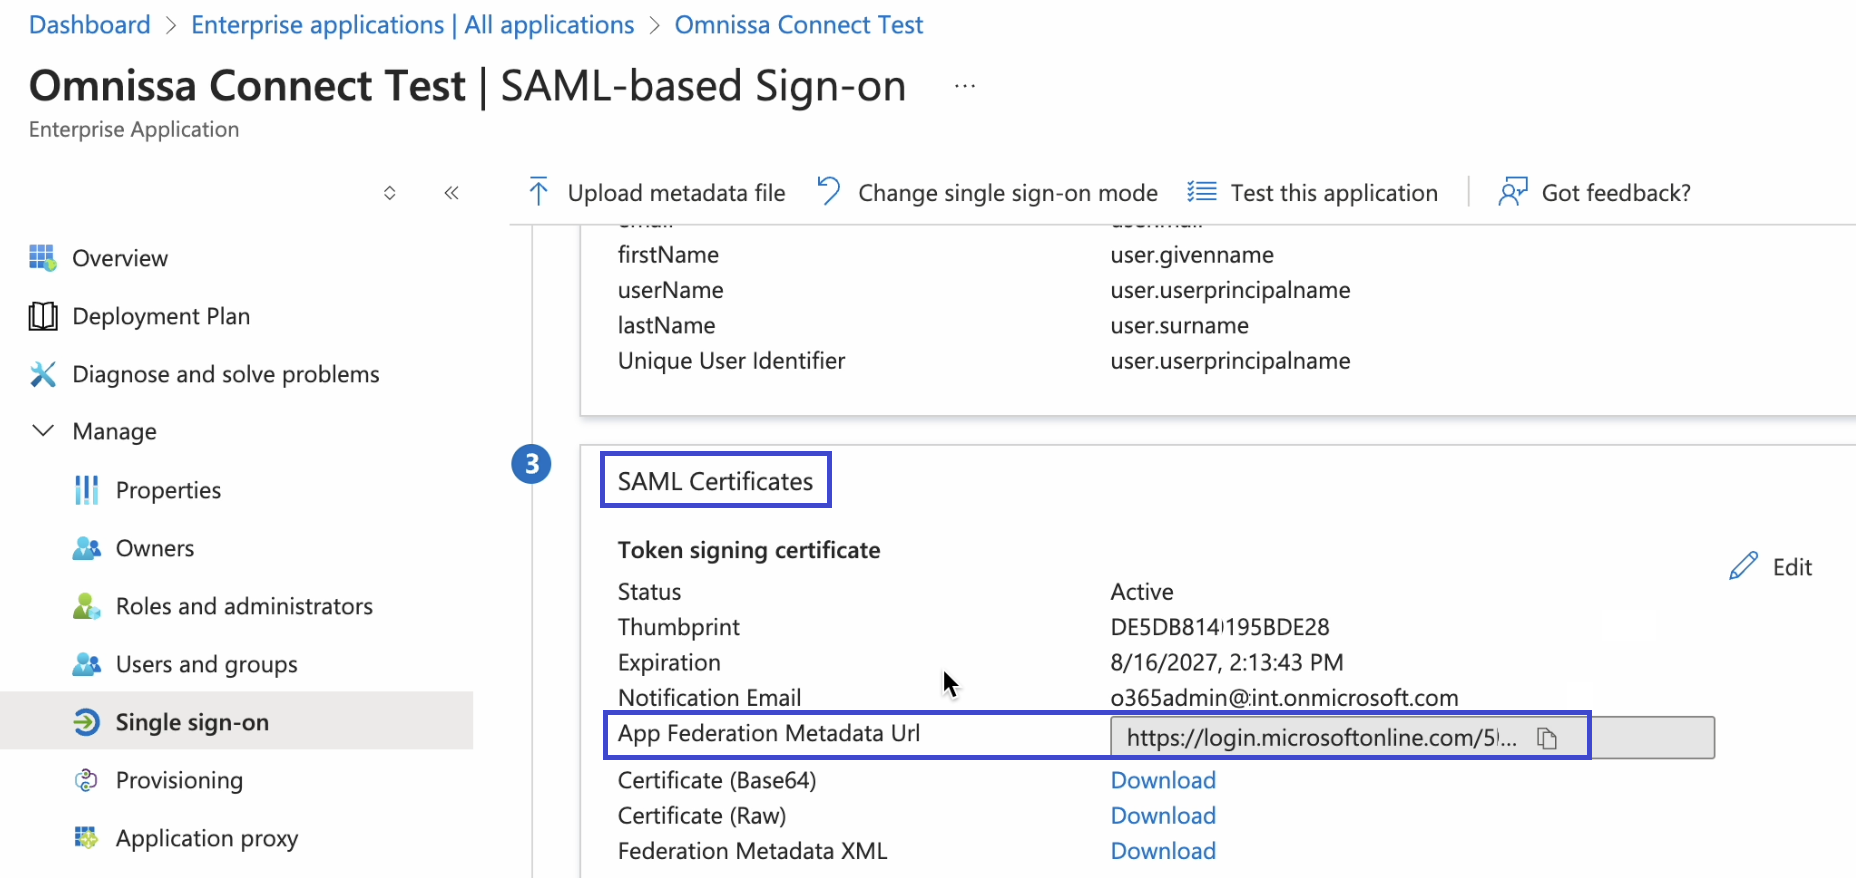Viewport: 1856px width, 878px height.
Task: Click the Single sign-on arrow icon
Action: point(87,722)
